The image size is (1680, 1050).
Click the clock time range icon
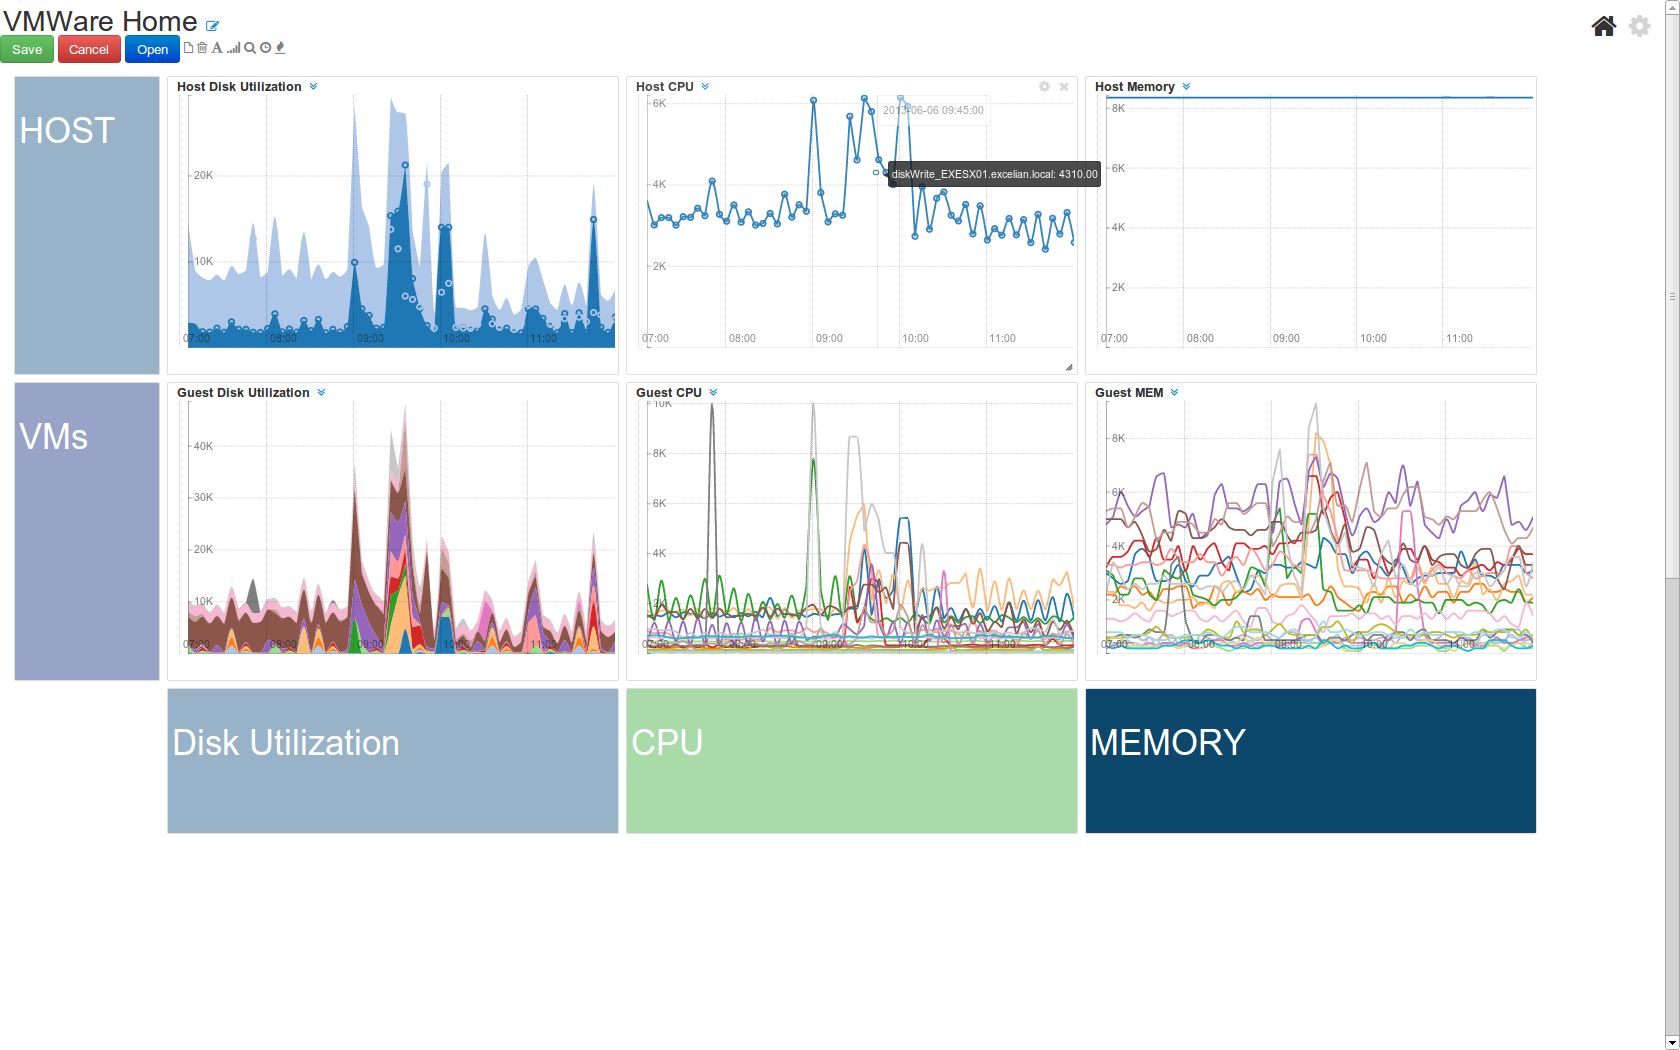[265, 48]
